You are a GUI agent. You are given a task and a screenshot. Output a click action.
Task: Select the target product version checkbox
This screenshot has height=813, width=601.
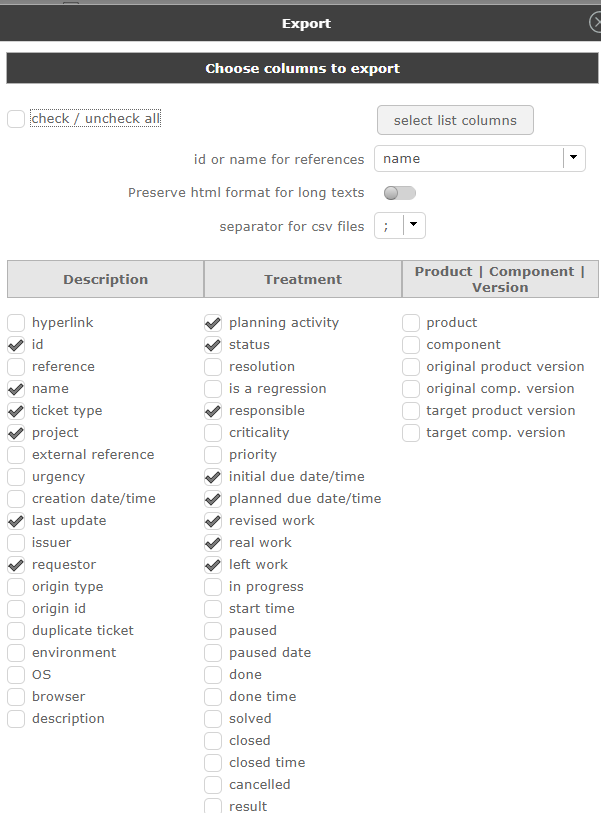click(411, 411)
